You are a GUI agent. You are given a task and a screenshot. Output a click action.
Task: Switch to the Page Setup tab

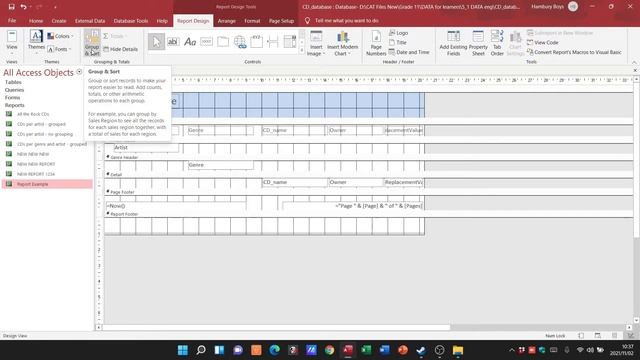[281, 20]
